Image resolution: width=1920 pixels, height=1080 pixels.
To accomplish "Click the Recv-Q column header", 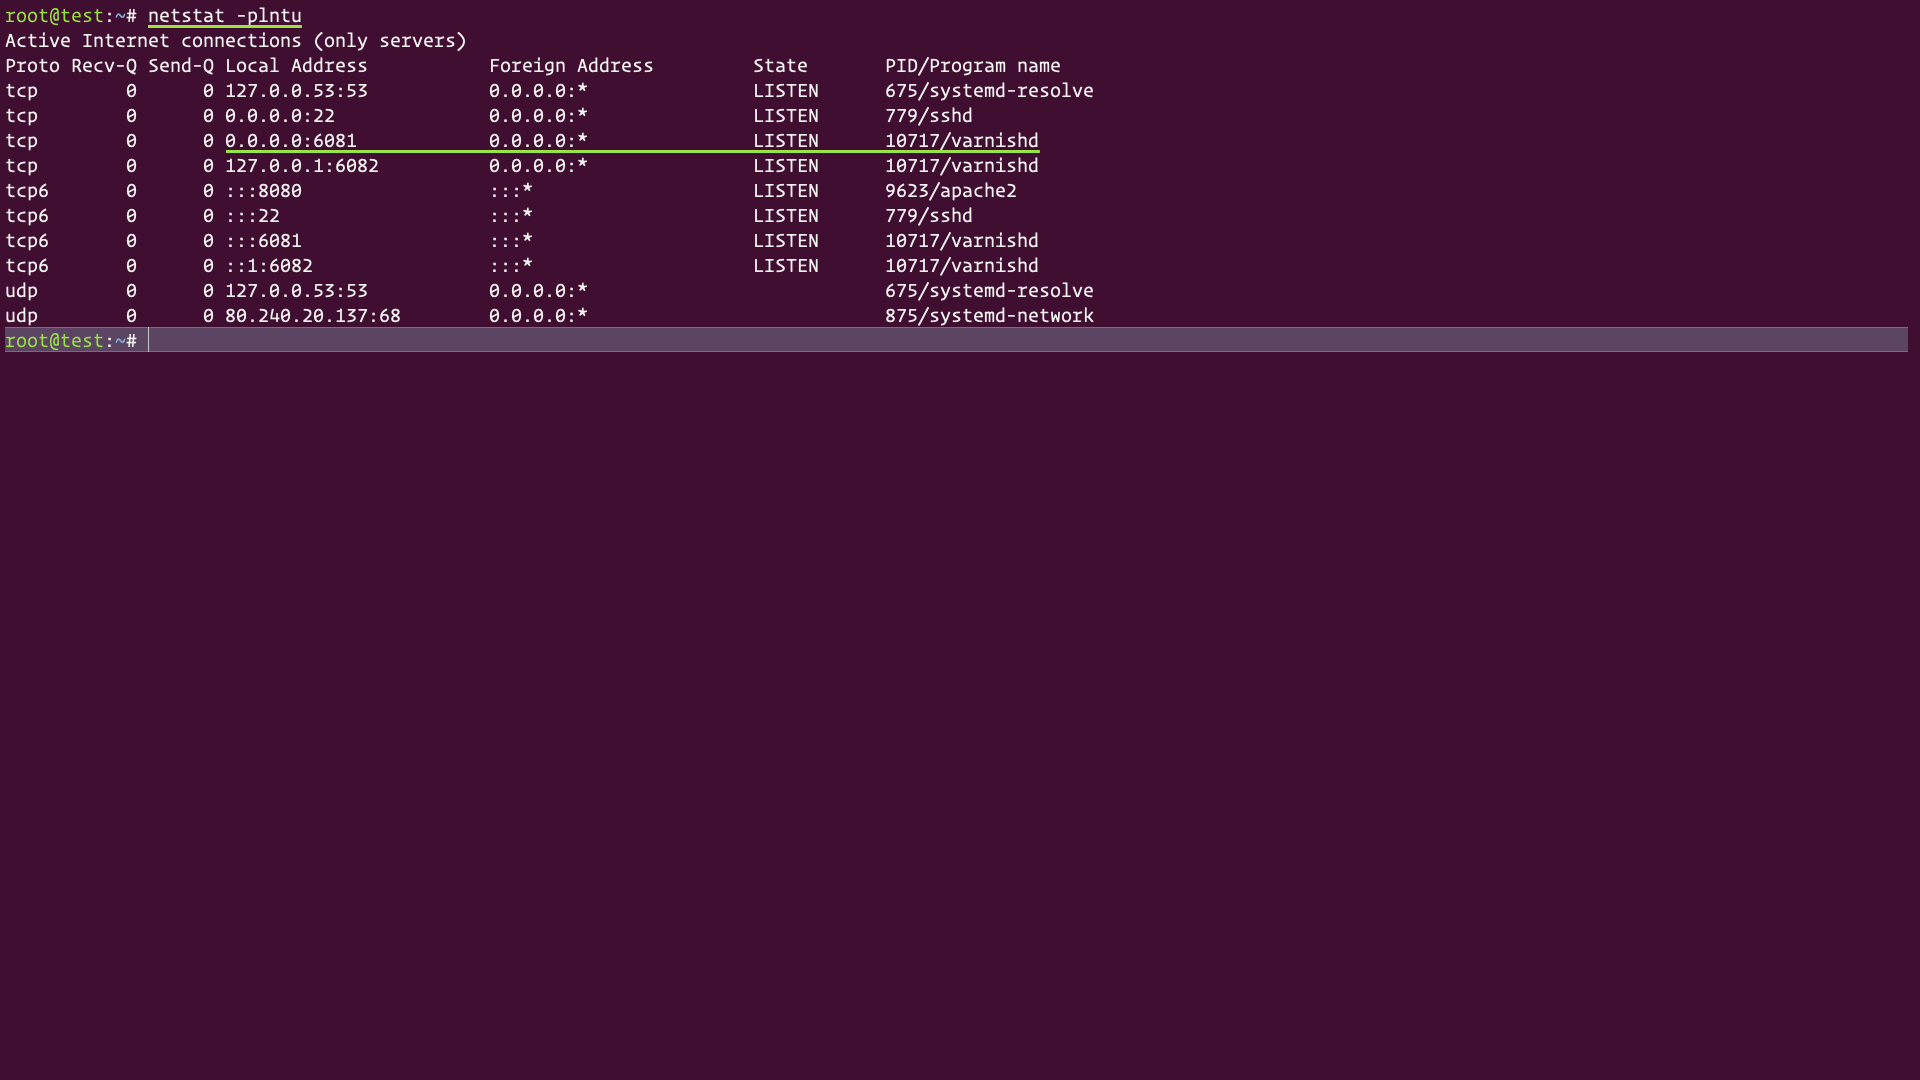I will point(104,66).
